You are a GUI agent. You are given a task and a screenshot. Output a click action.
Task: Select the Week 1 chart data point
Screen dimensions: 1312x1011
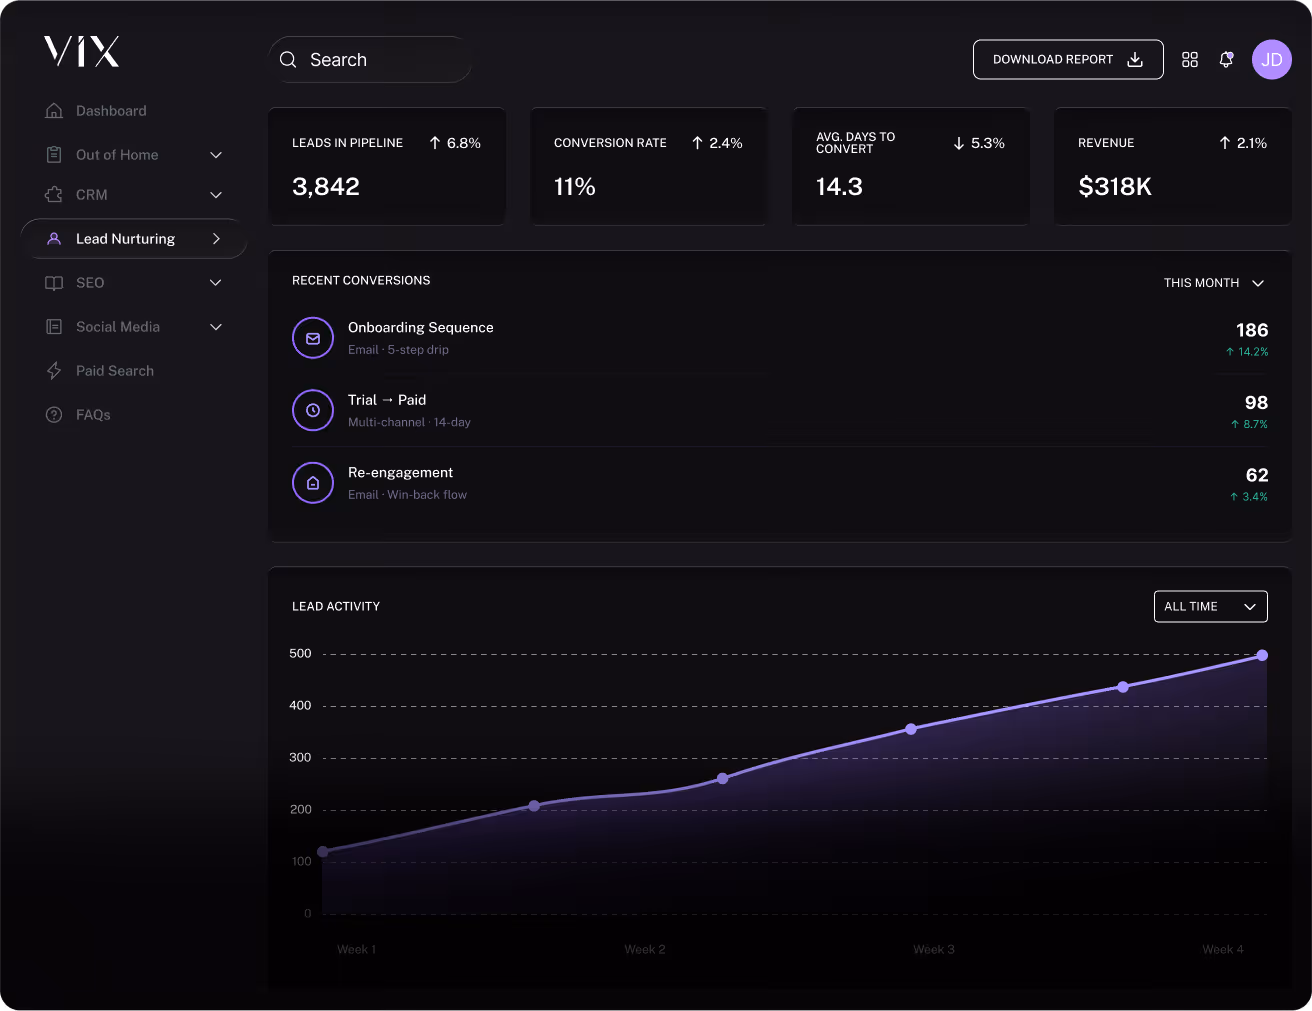pos(323,852)
